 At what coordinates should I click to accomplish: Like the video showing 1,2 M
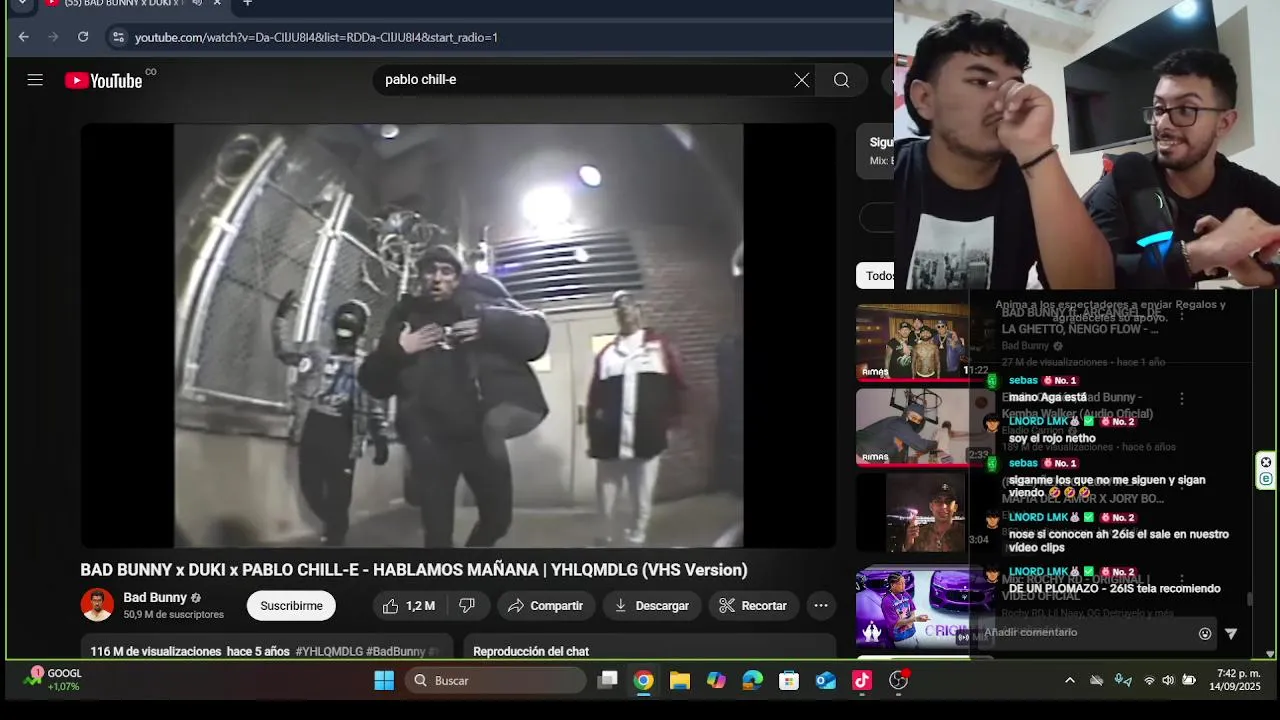point(409,606)
